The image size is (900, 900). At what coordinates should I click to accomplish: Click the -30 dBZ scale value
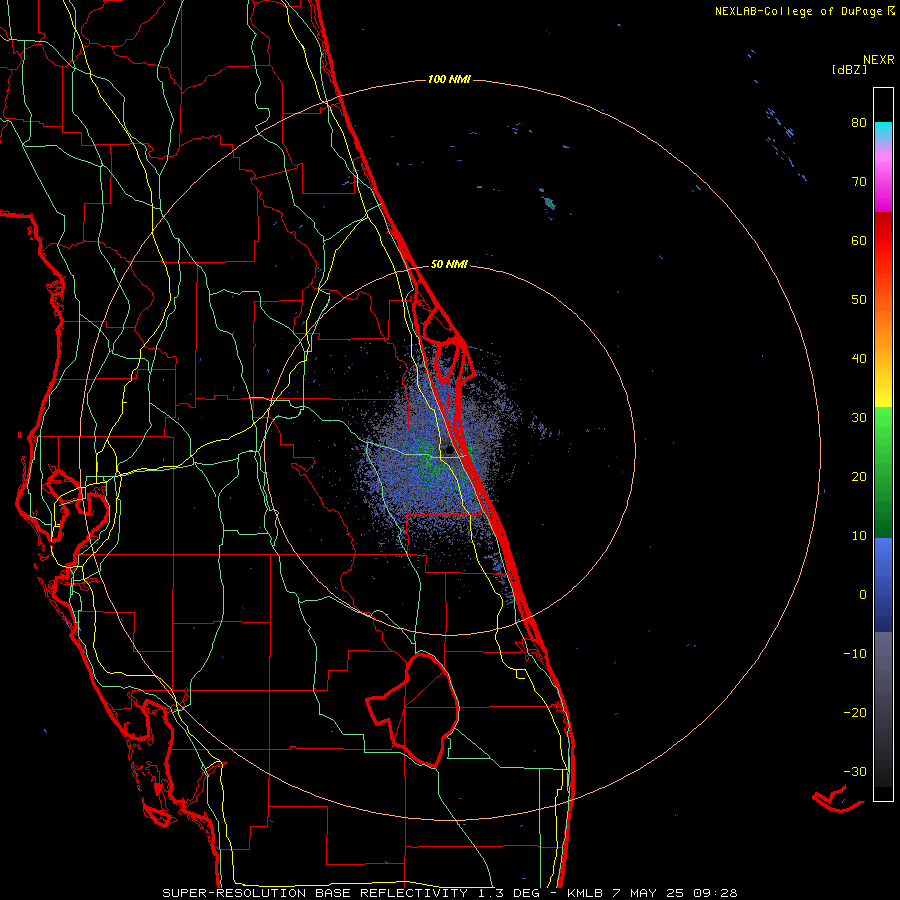click(855, 771)
